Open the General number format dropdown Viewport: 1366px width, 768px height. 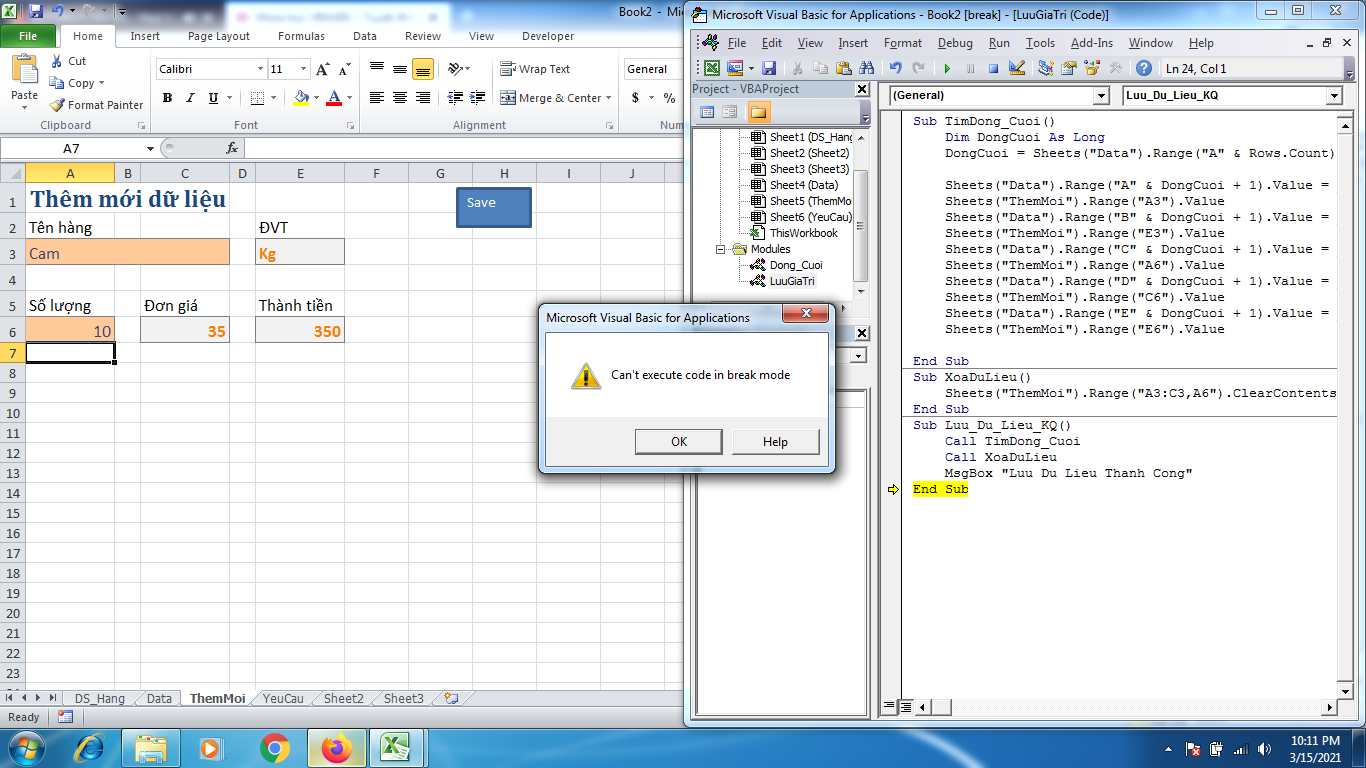pyautogui.click(x=654, y=69)
